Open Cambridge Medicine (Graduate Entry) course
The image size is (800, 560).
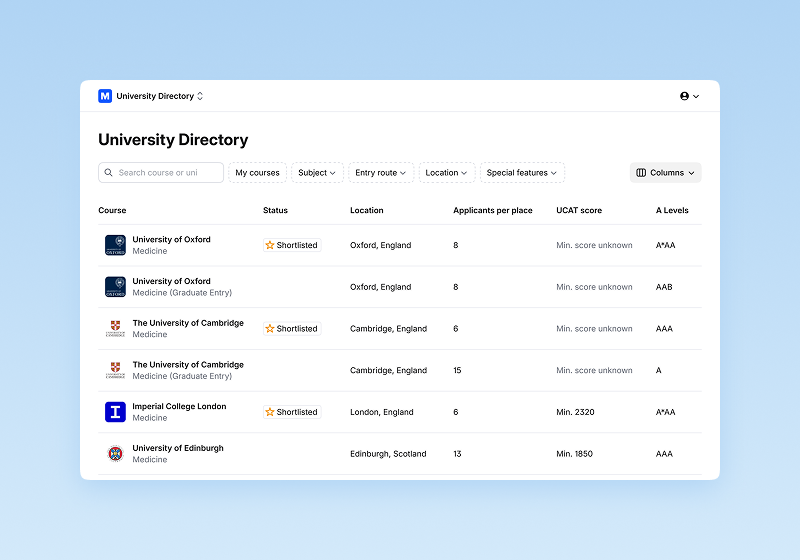point(188,370)
